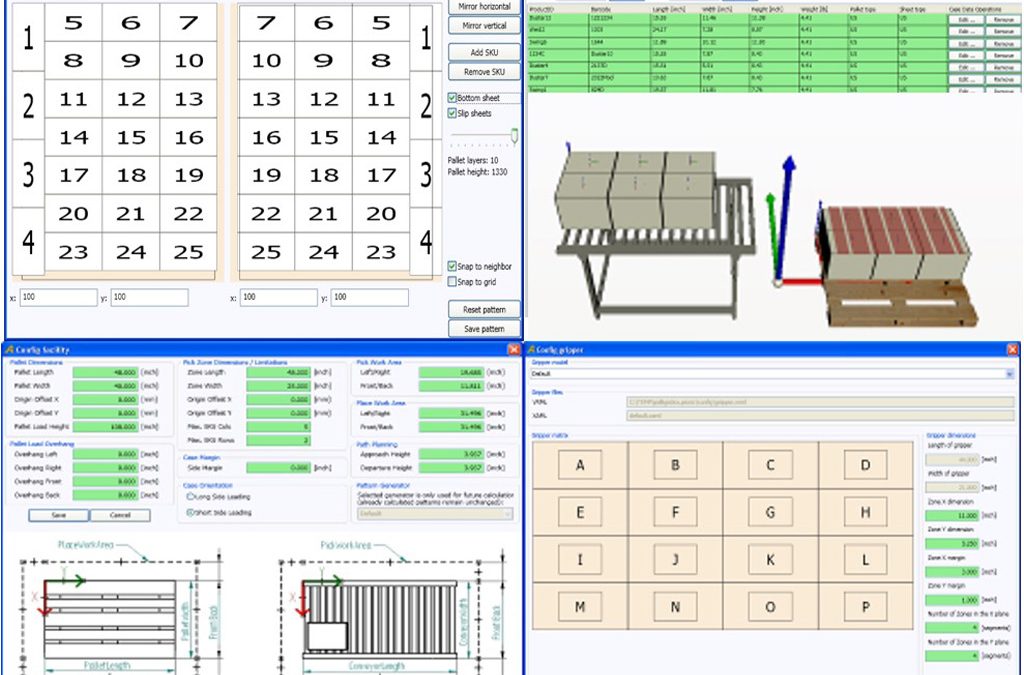Open the Pattern Generator dropdown
The width and height of the screenshot is (1024, 675).
pyautogui.click(x=508, y=514)
